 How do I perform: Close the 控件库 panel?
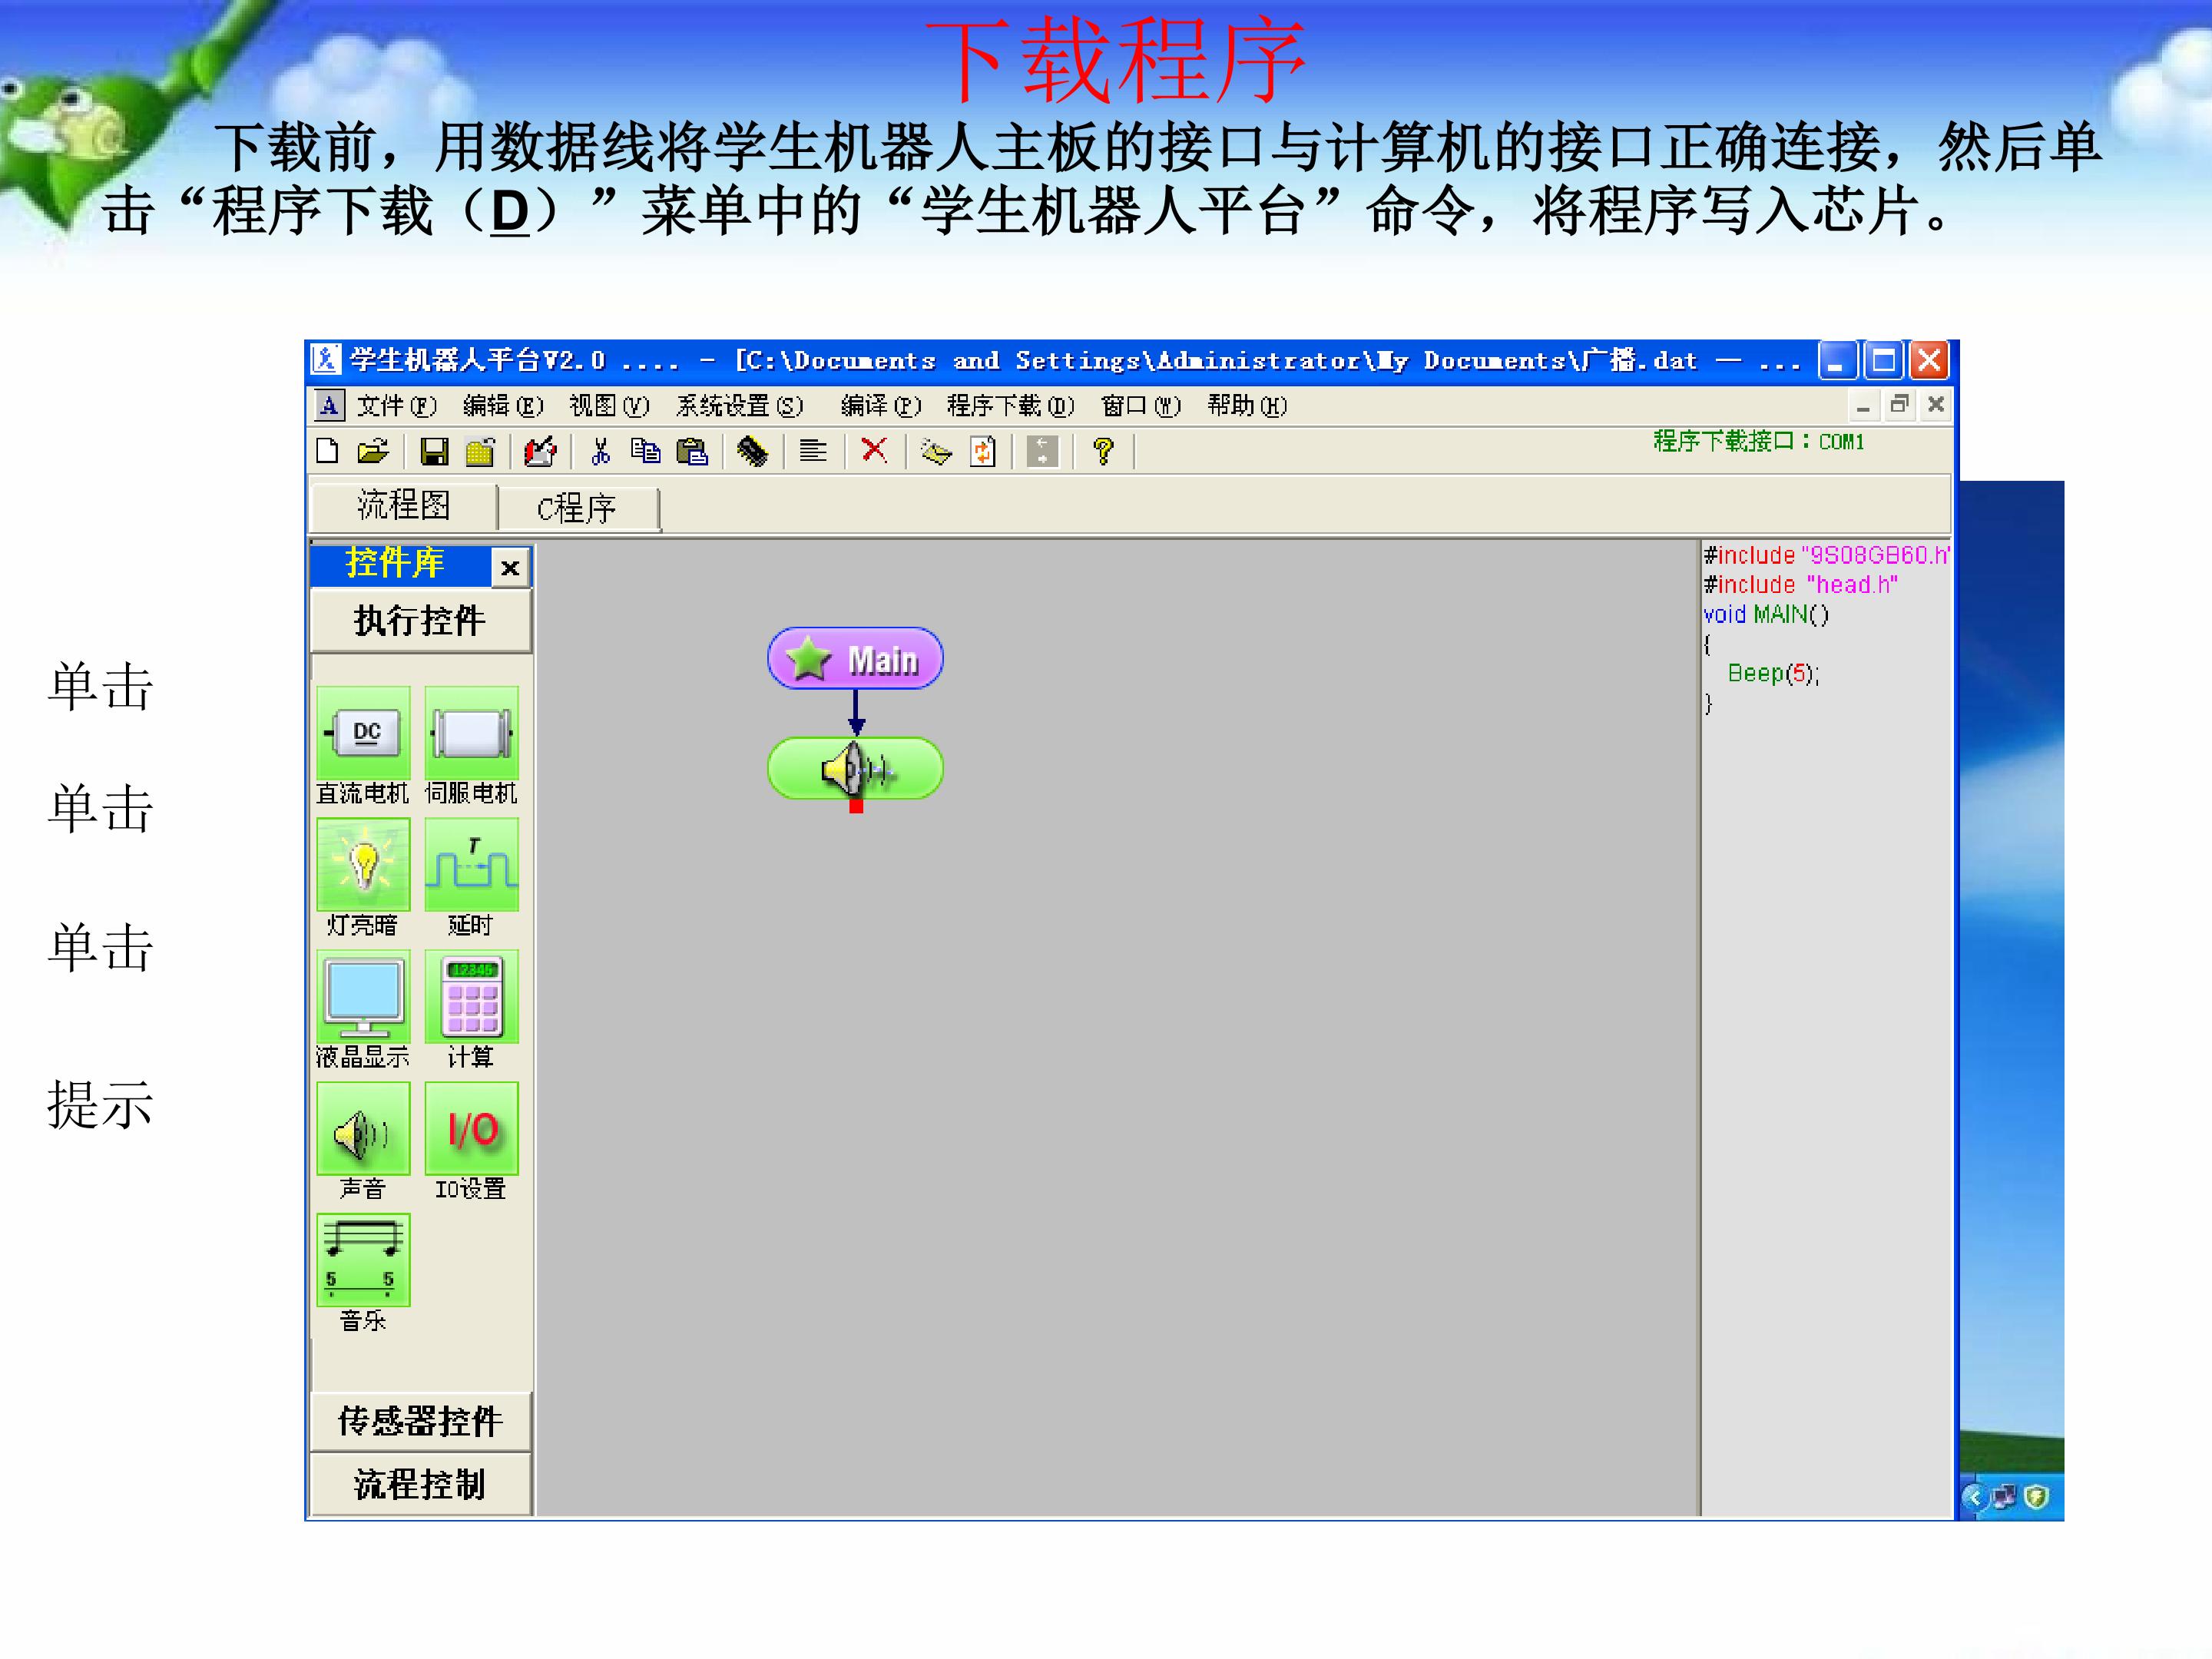pos(510,568)
